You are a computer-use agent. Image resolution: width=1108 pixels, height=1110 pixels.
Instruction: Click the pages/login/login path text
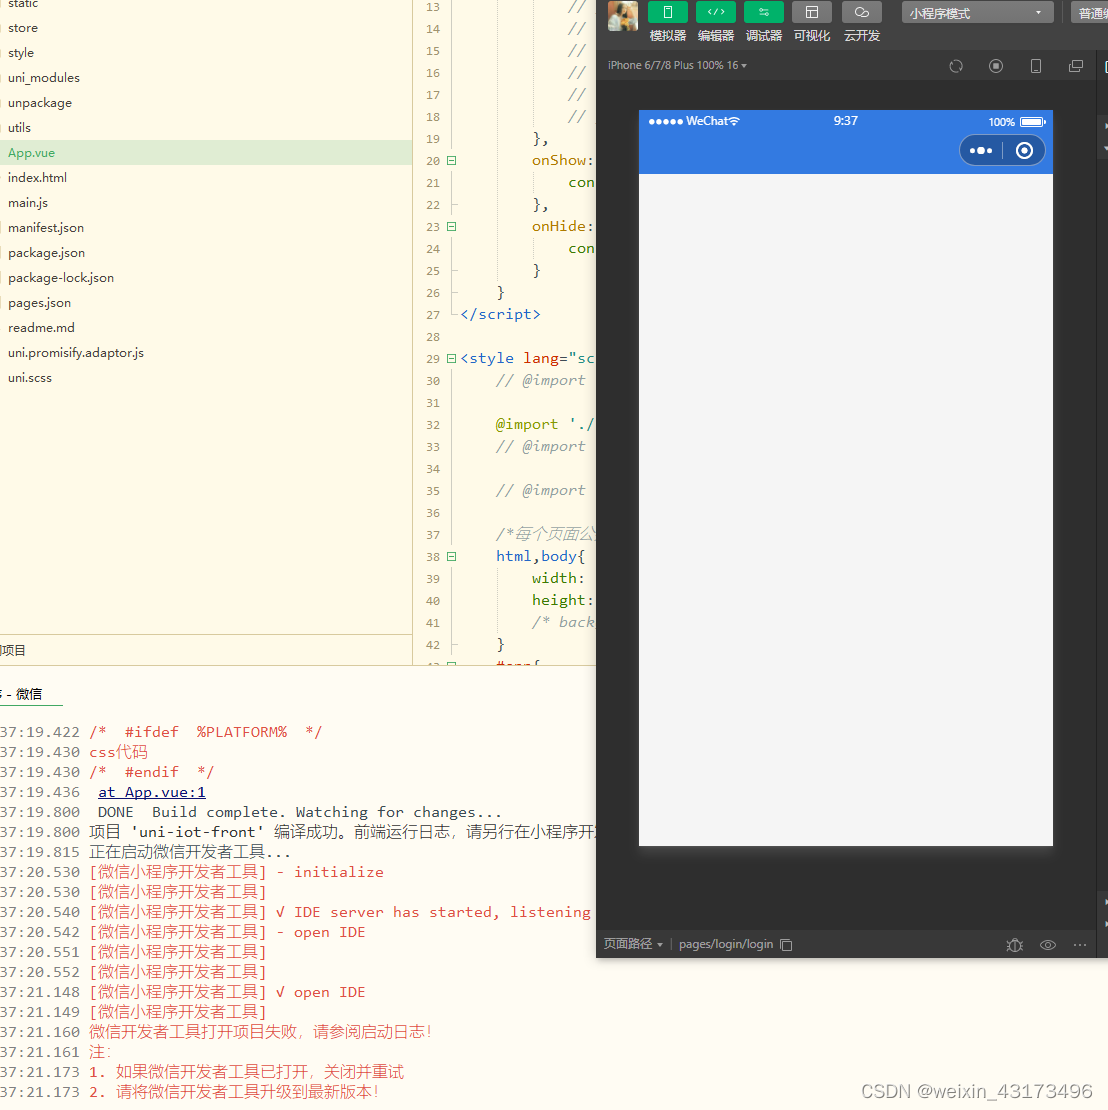[x=726, y=944]
